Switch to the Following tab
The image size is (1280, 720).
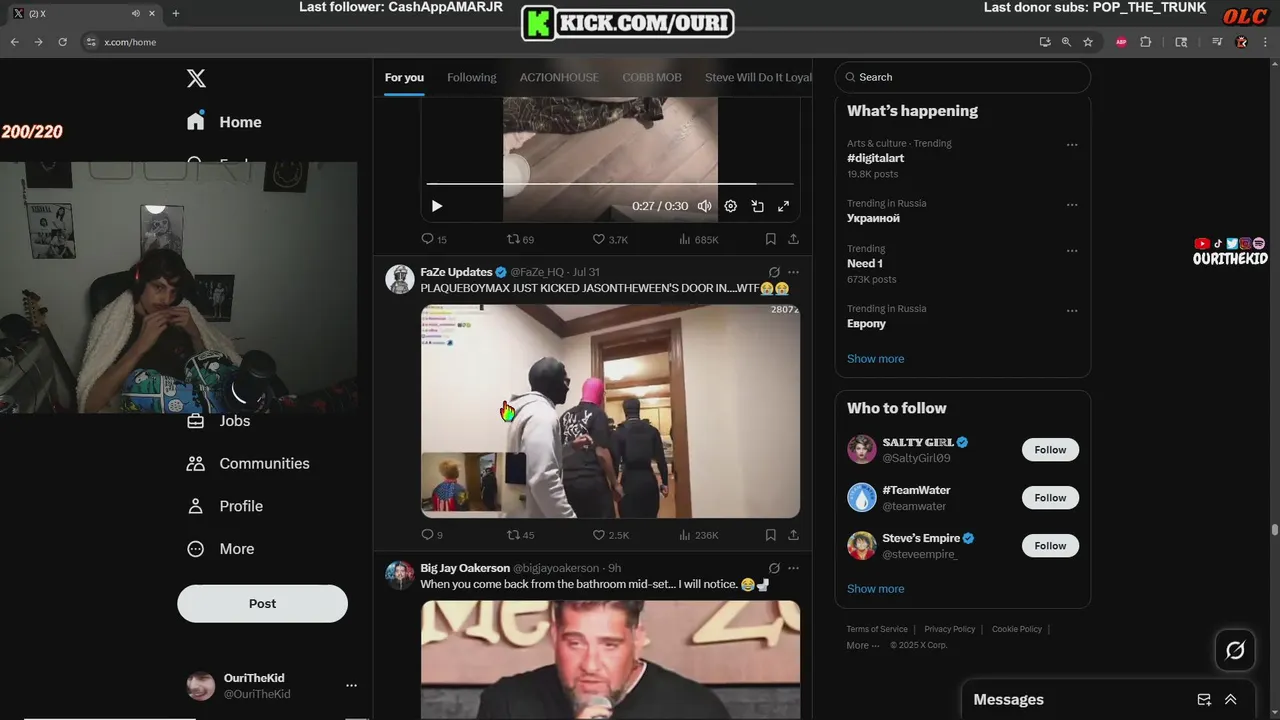[472, 77]
